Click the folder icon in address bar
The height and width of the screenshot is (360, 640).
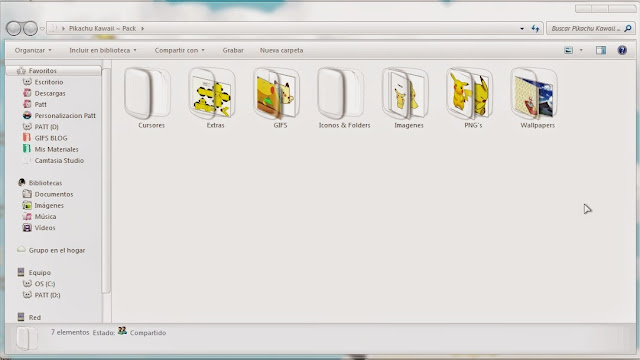(52, 29)
